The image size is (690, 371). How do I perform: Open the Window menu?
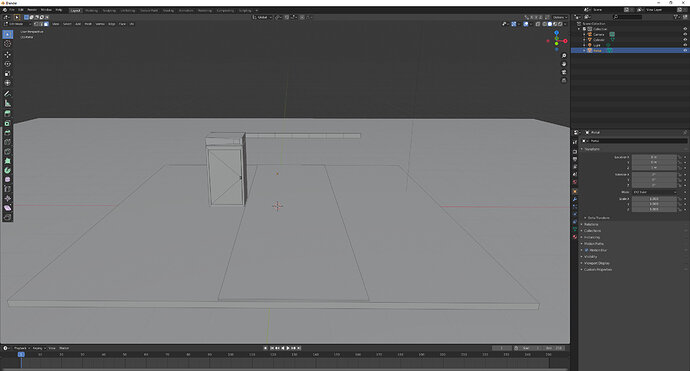46,10
